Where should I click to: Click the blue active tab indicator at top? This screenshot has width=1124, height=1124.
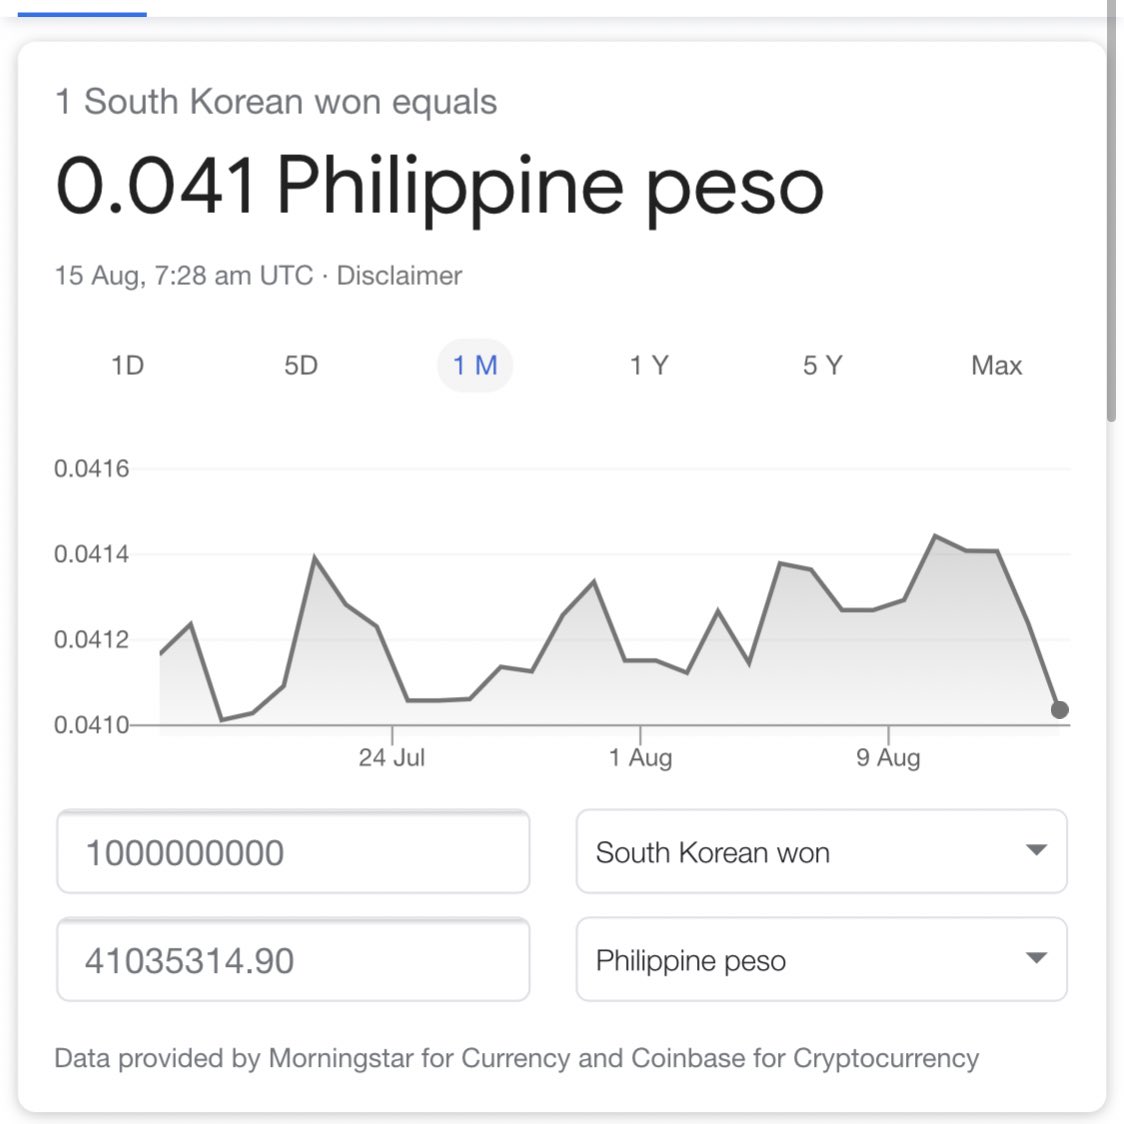pyautogui.click(x=82, y=14)
